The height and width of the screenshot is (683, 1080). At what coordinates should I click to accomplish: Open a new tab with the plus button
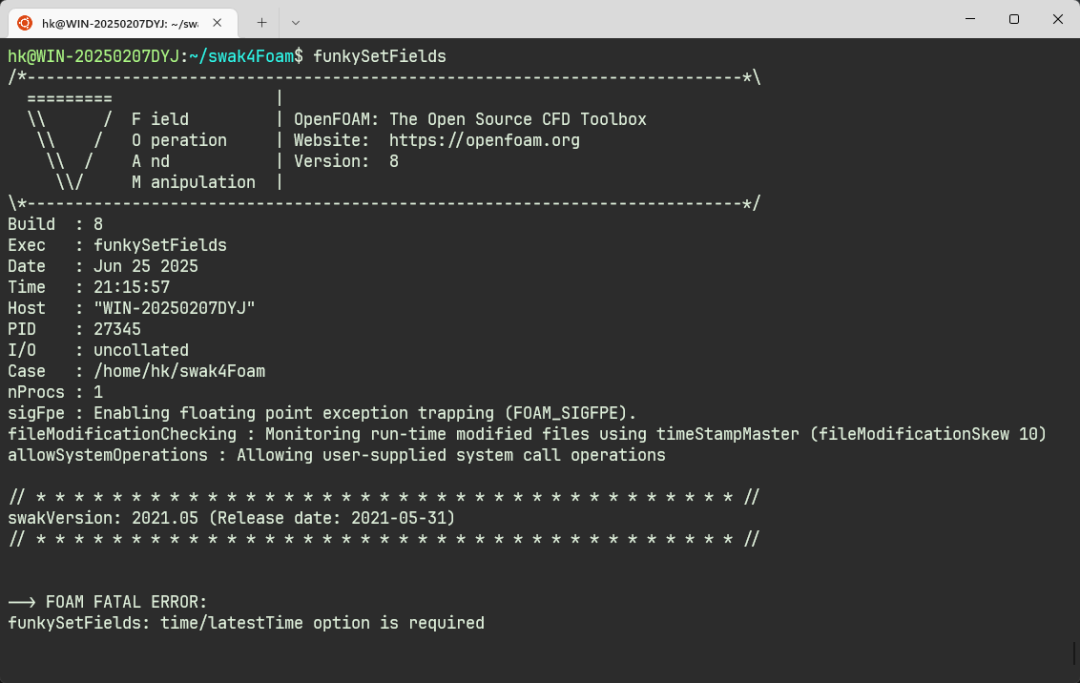click(x=262, y=22)
